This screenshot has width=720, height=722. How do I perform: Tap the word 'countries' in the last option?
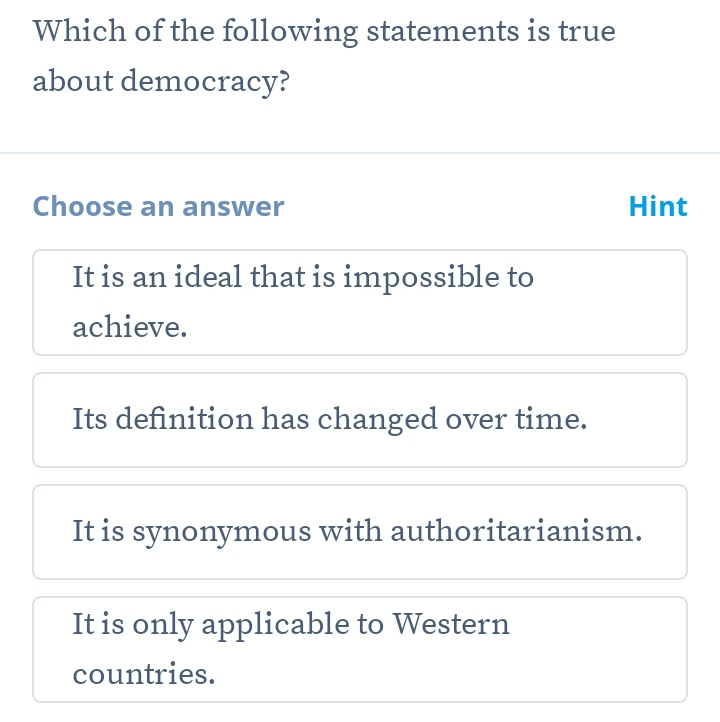tap(144, 674)
